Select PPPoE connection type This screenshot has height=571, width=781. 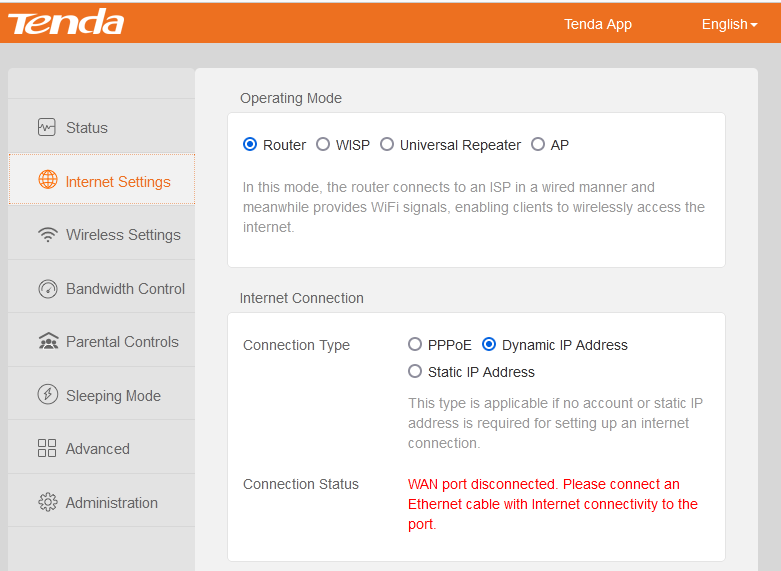[x=415, y=345]
